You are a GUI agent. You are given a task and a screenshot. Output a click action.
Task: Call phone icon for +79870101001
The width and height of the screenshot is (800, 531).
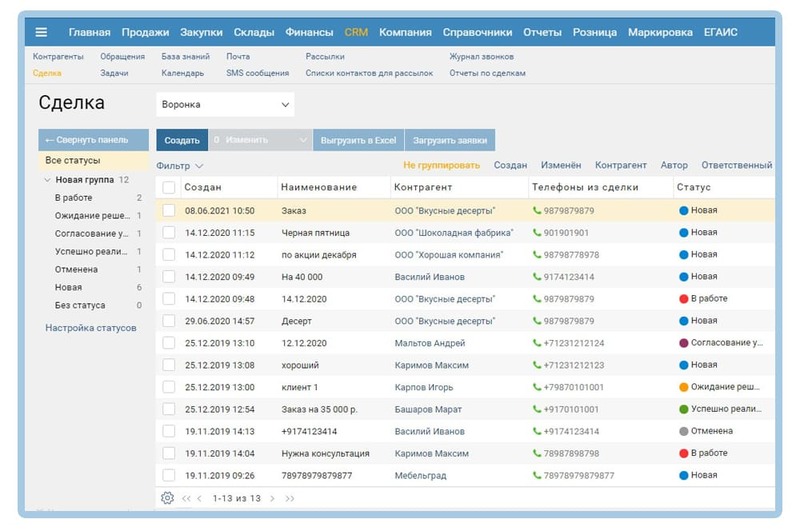tap(537, 387)
